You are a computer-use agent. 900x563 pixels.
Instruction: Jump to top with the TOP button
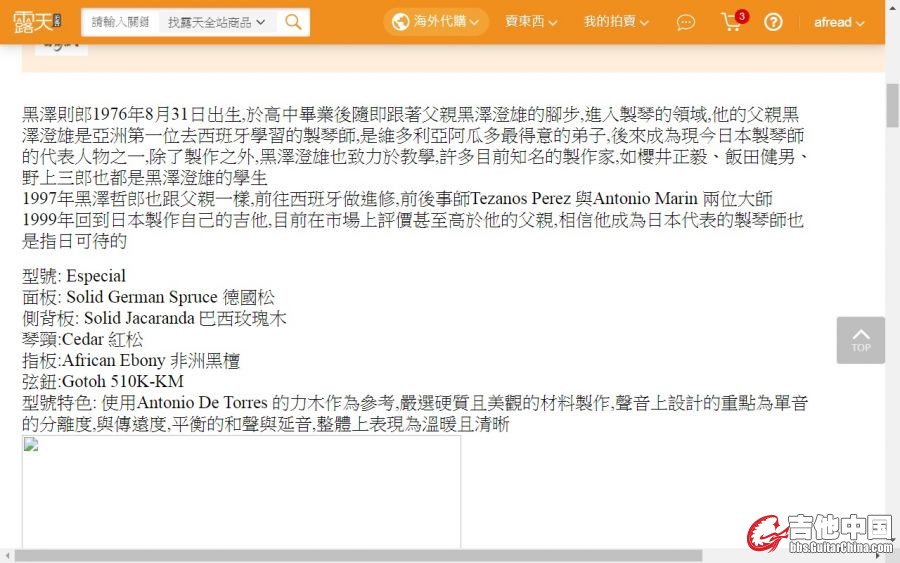[x=860, y=340]
